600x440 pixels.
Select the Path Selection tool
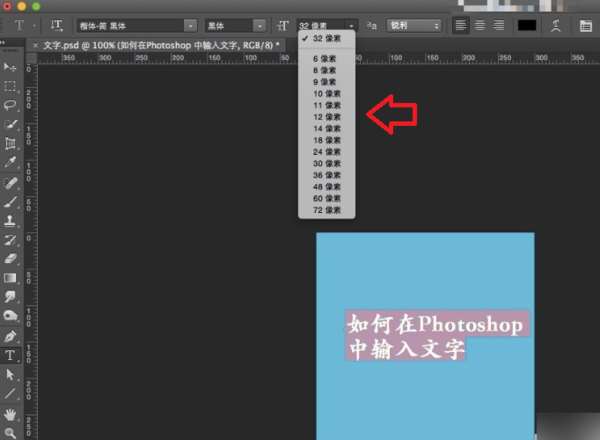click(10, 374)
